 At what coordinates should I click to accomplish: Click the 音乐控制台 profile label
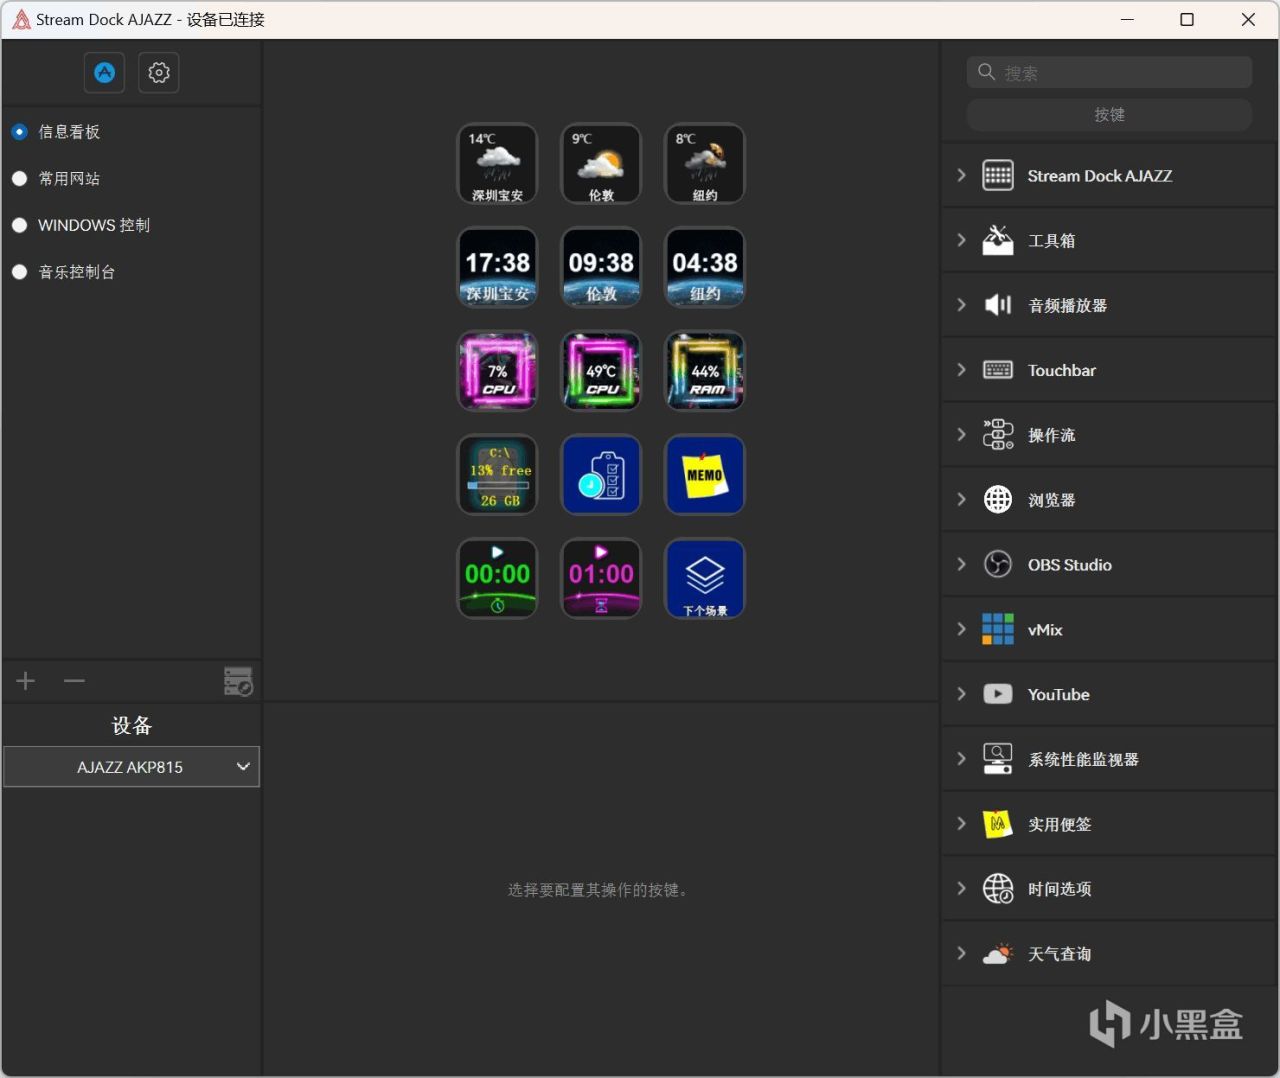tap(77, 272)
